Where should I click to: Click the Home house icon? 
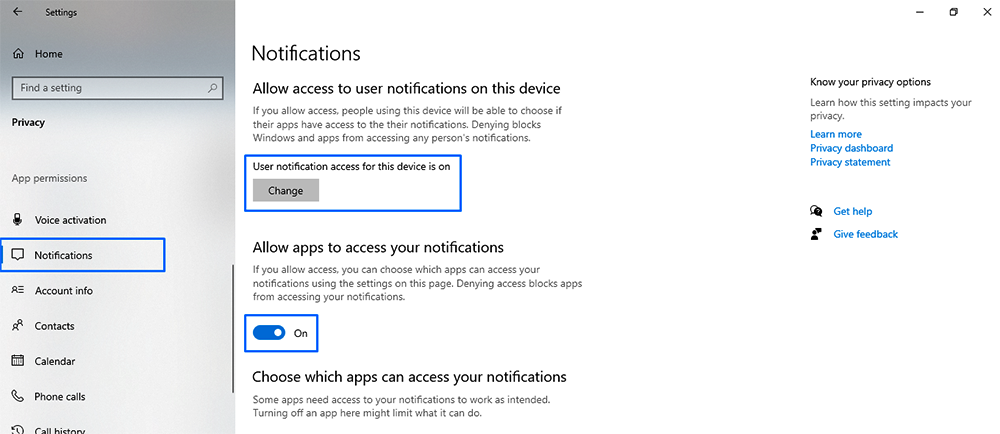(18, 54)
